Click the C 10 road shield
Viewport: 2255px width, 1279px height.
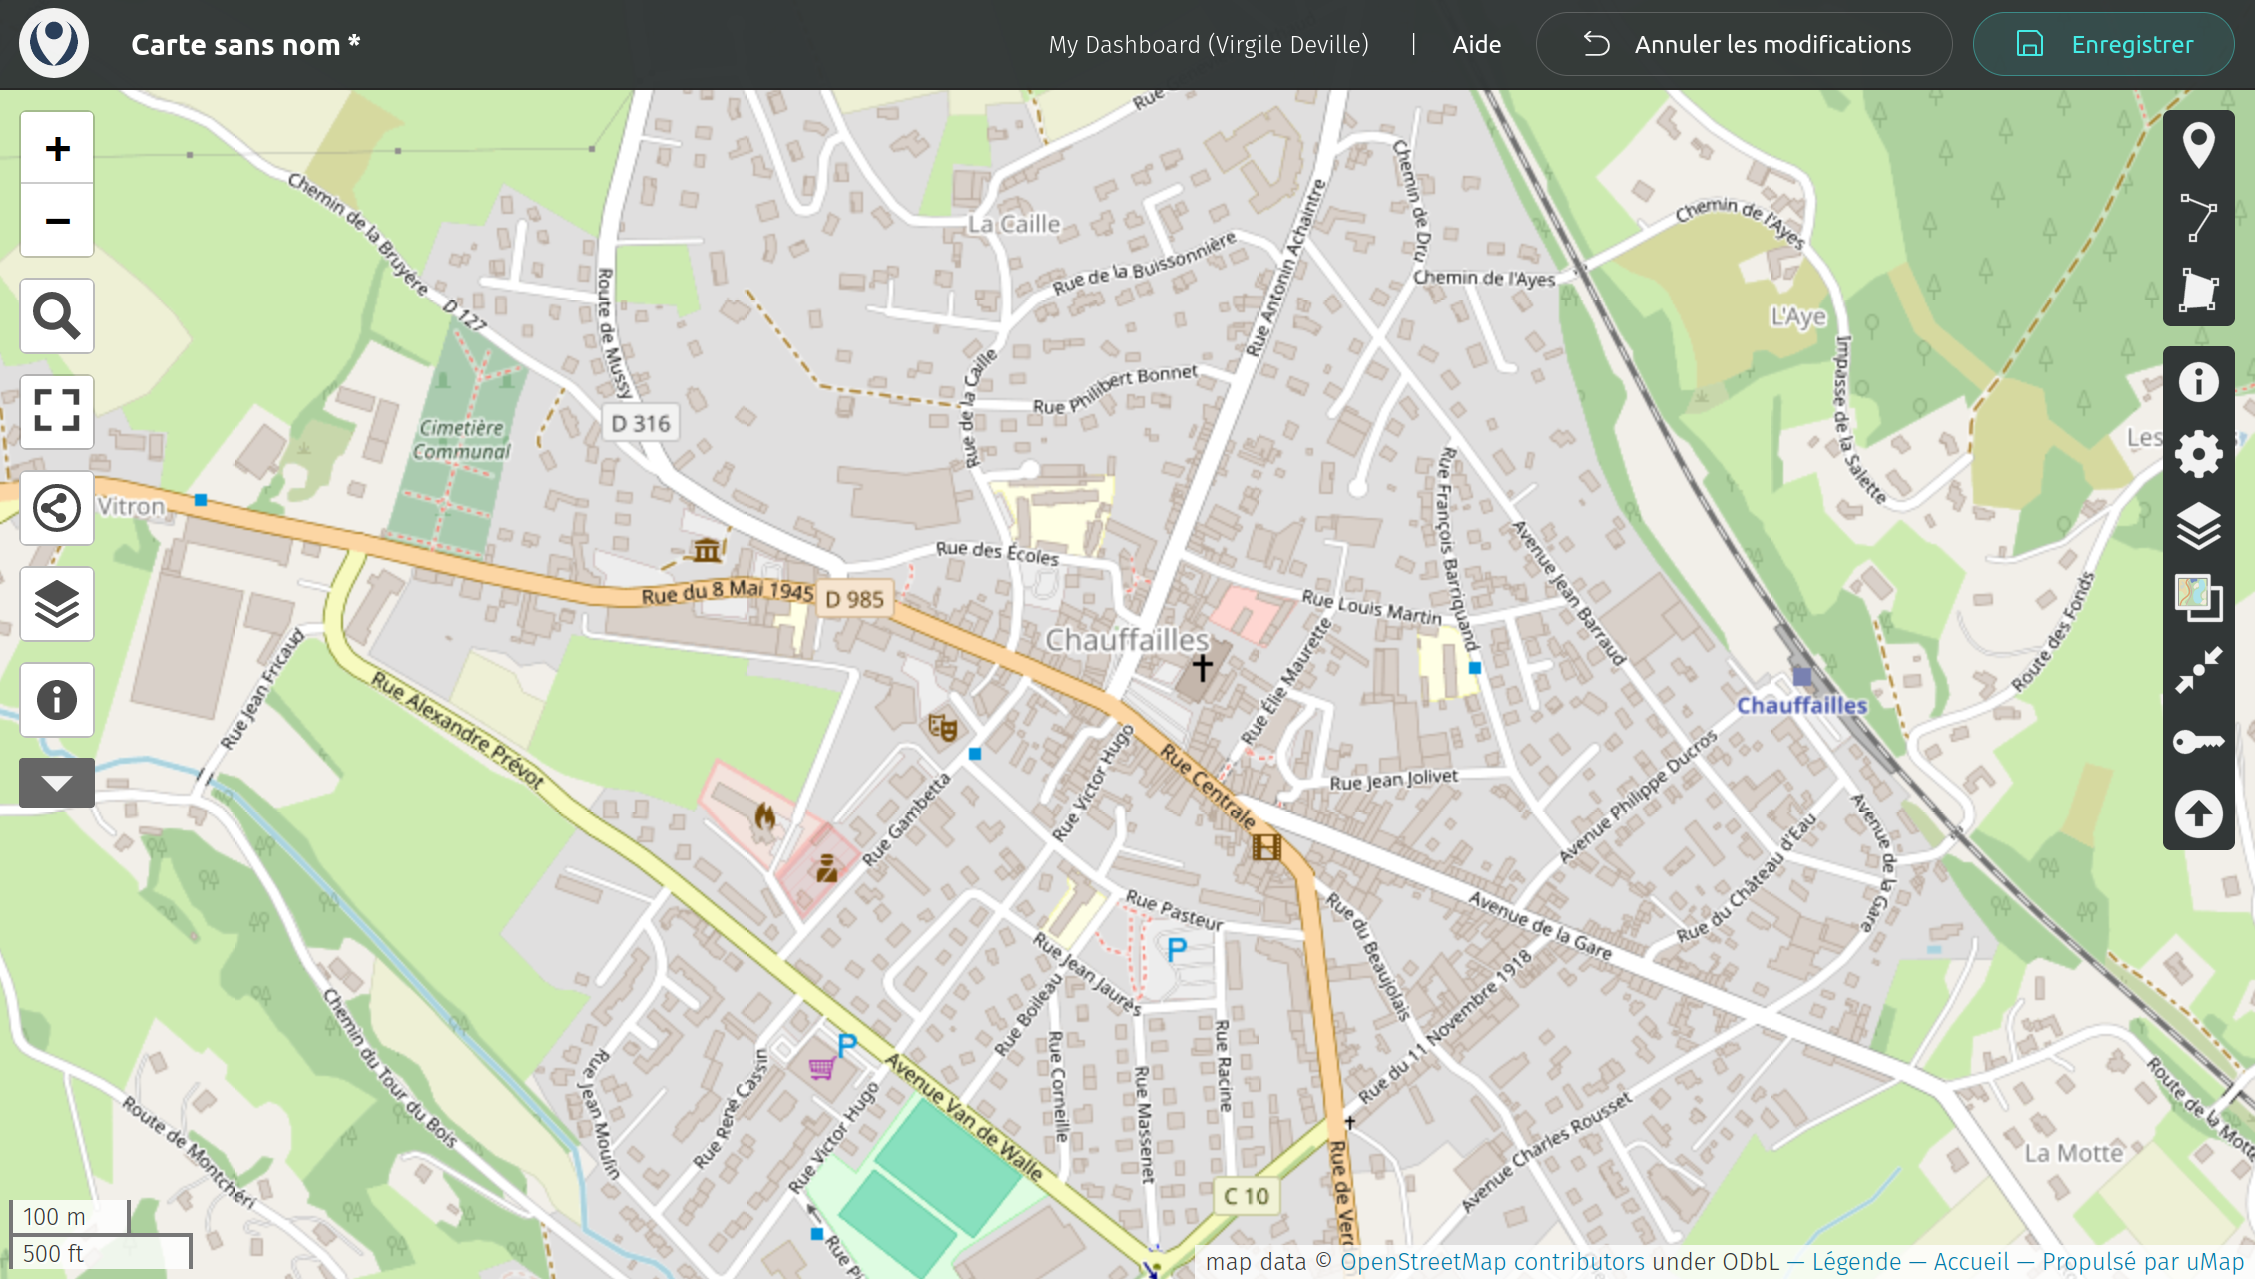[1246, 1196]
